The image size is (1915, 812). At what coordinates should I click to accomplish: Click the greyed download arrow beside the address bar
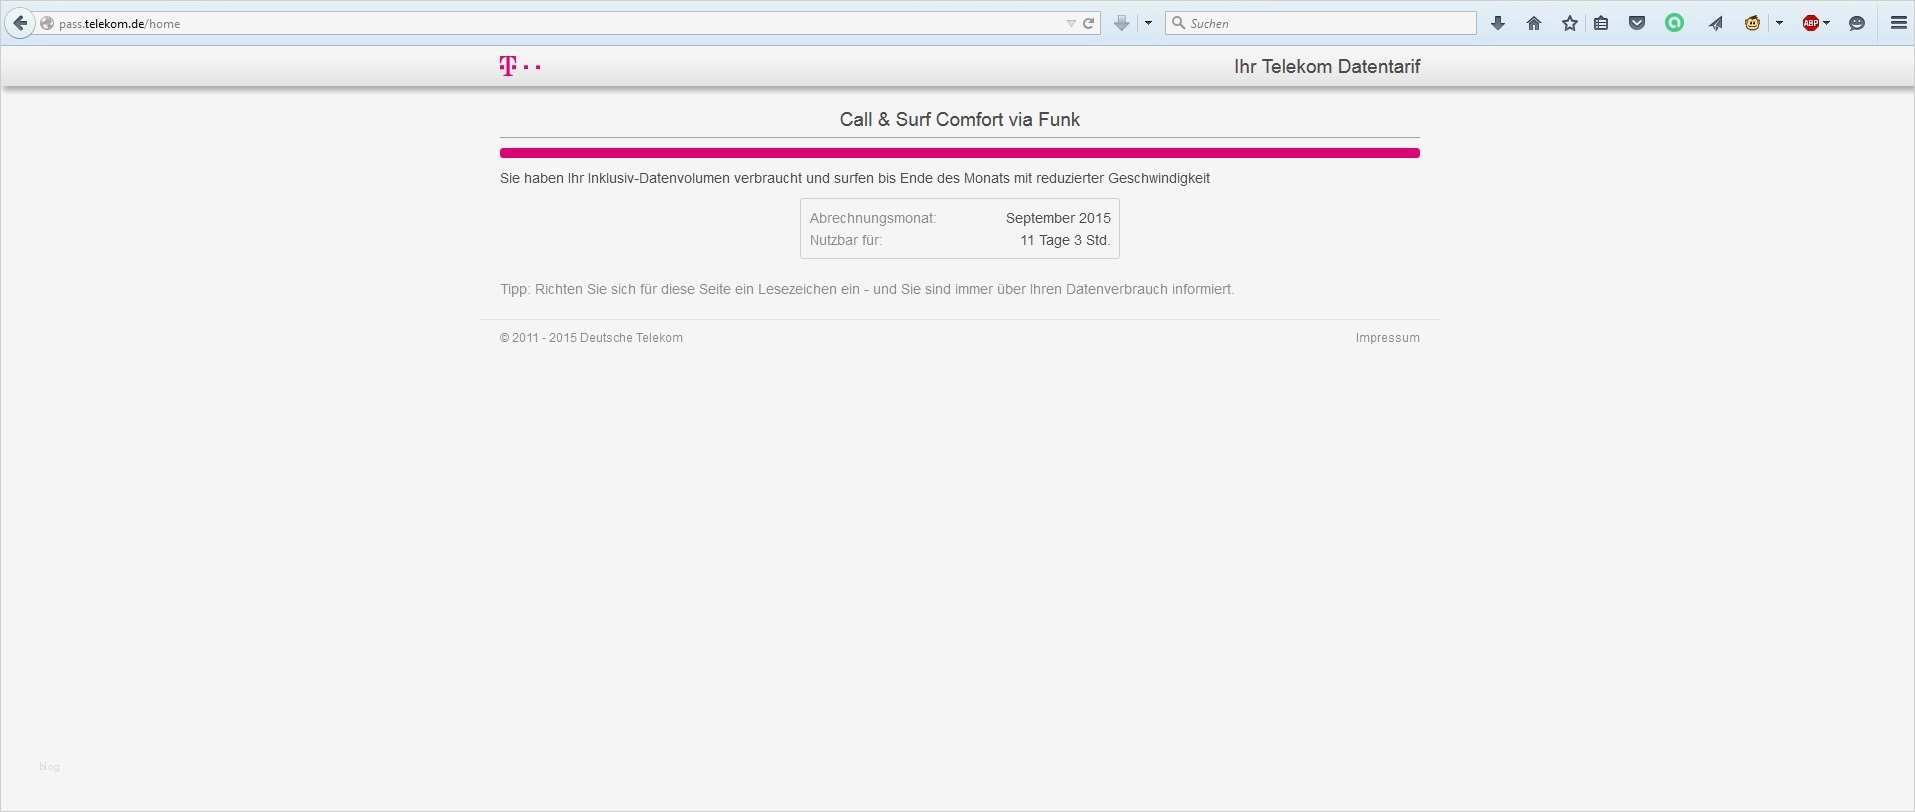(1121, 23)
